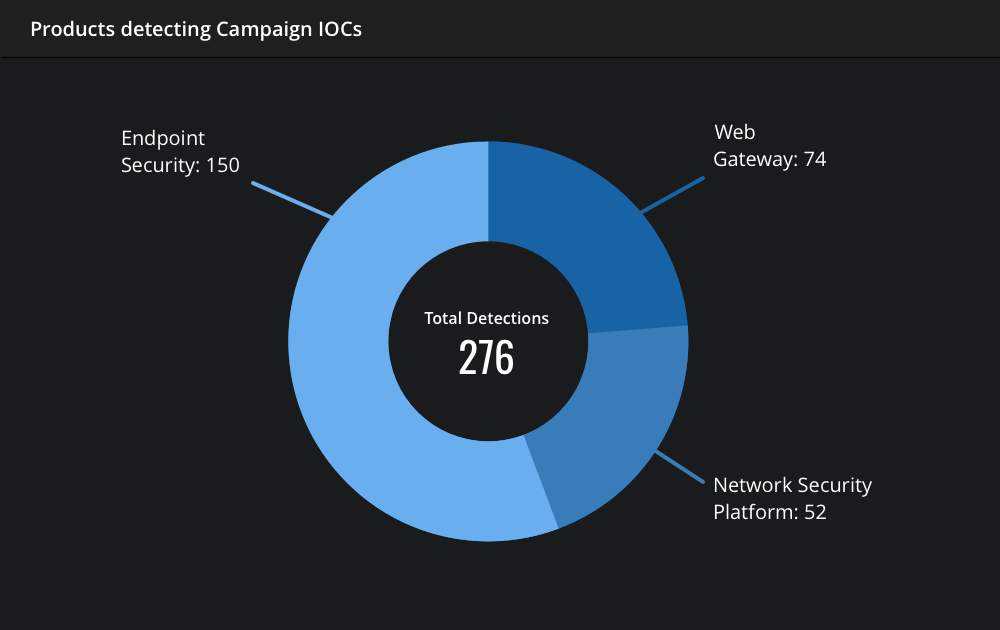Click the word 'Web' above Gateway

tap(735, 132)
